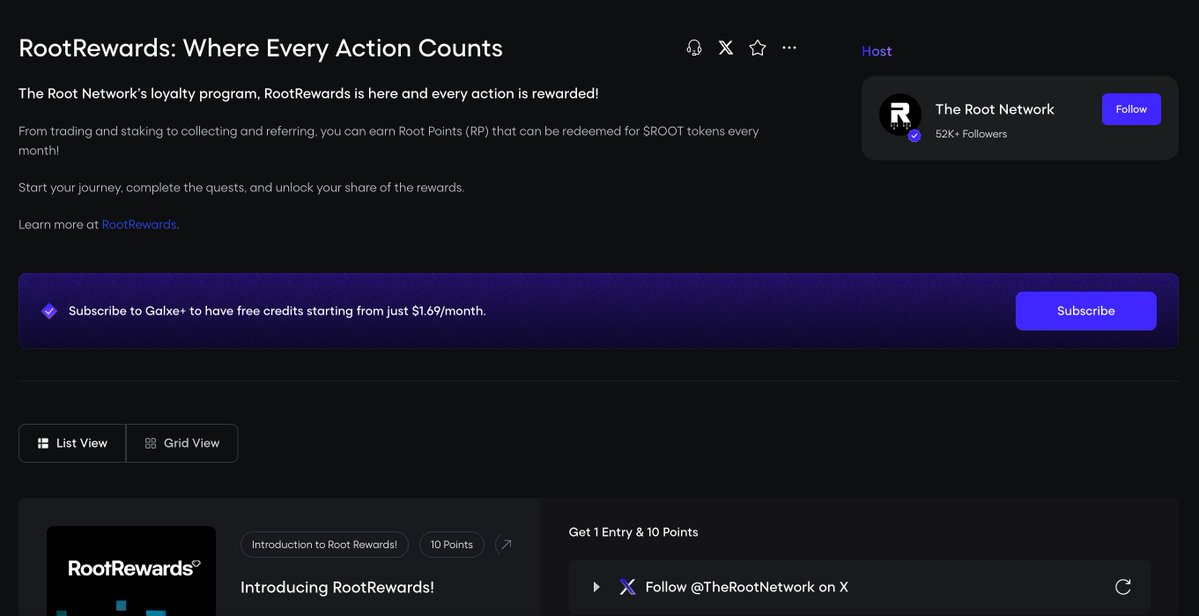Screen dimensions: 1199x616
Task: Click the Introduction to Root Rewards! tag
Action: point(324,545)
